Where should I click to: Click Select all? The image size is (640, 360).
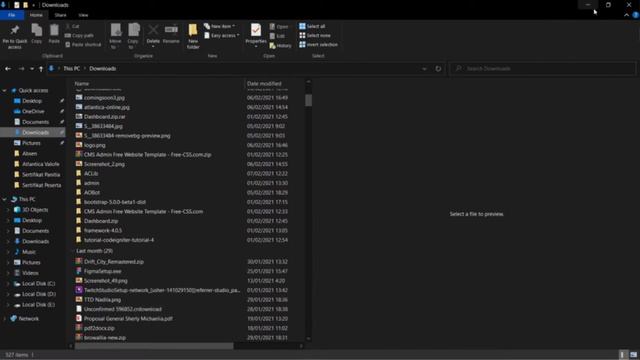[312, 26]
